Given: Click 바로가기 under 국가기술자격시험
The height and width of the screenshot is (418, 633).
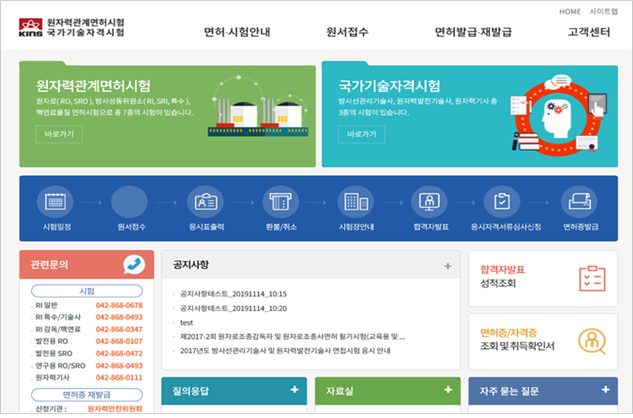Looking at the screenshot, I should tap(361, 134).
